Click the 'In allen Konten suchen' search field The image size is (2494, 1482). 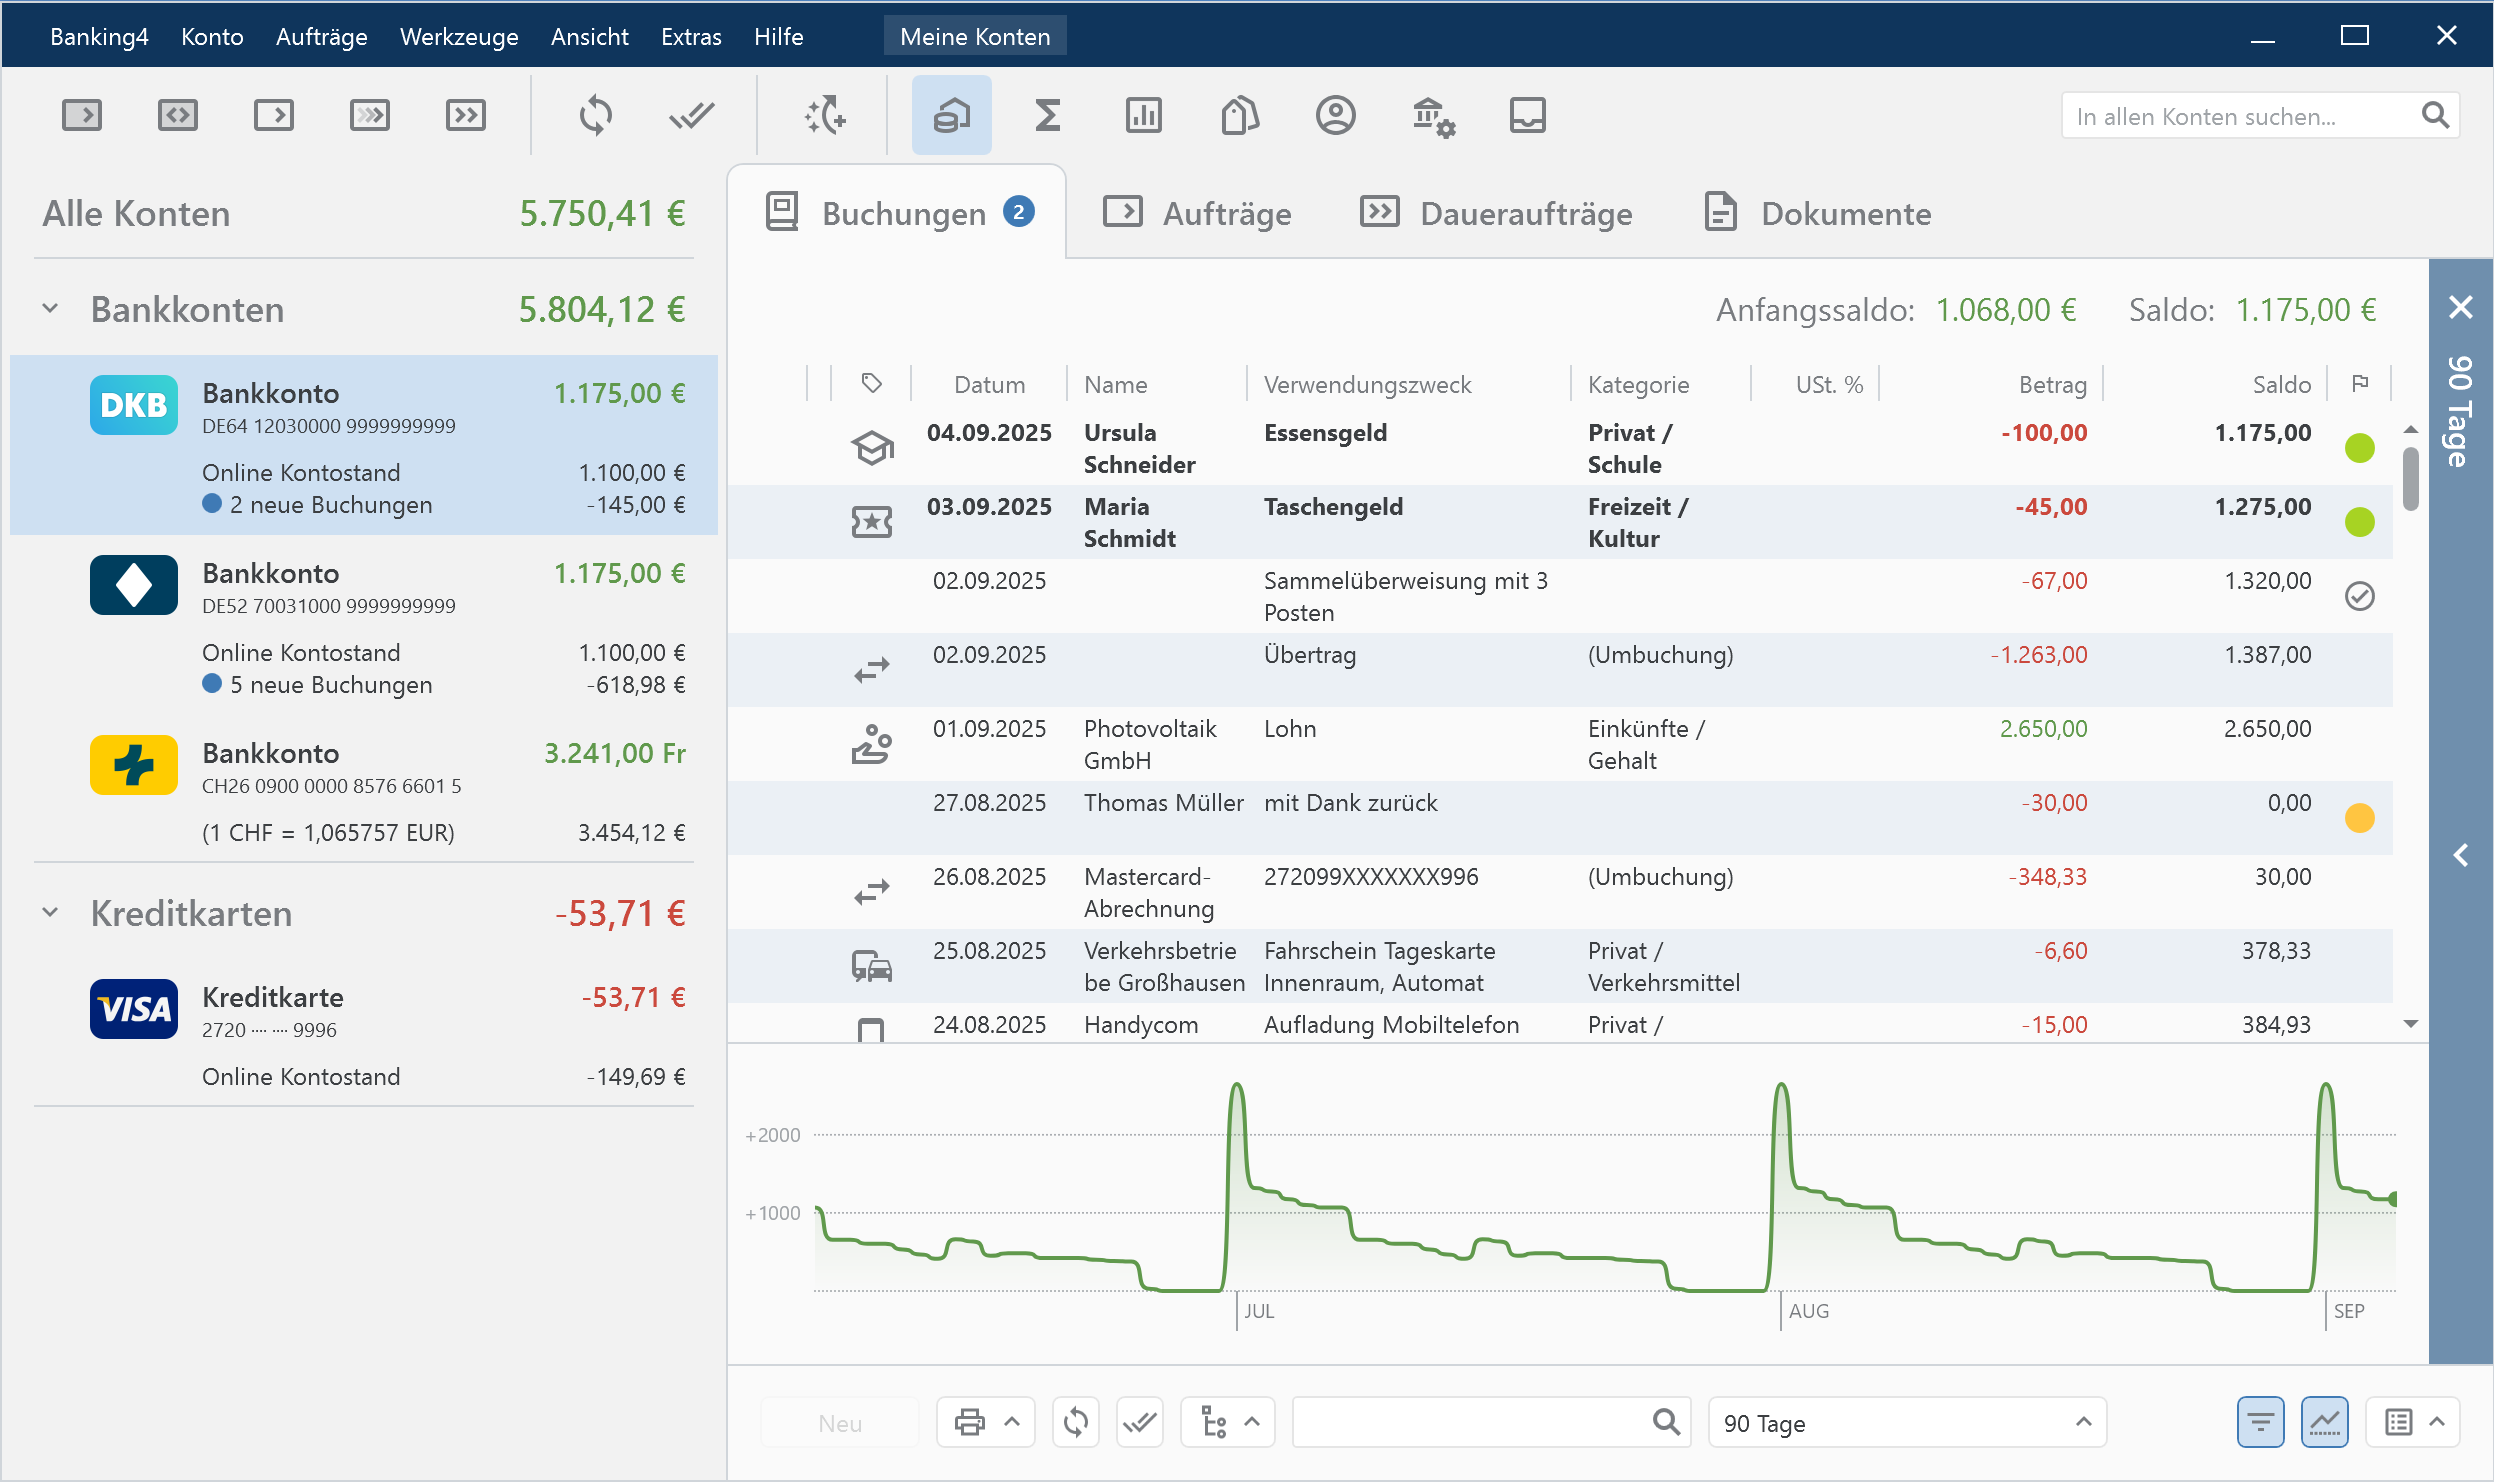pos(2240,116)
